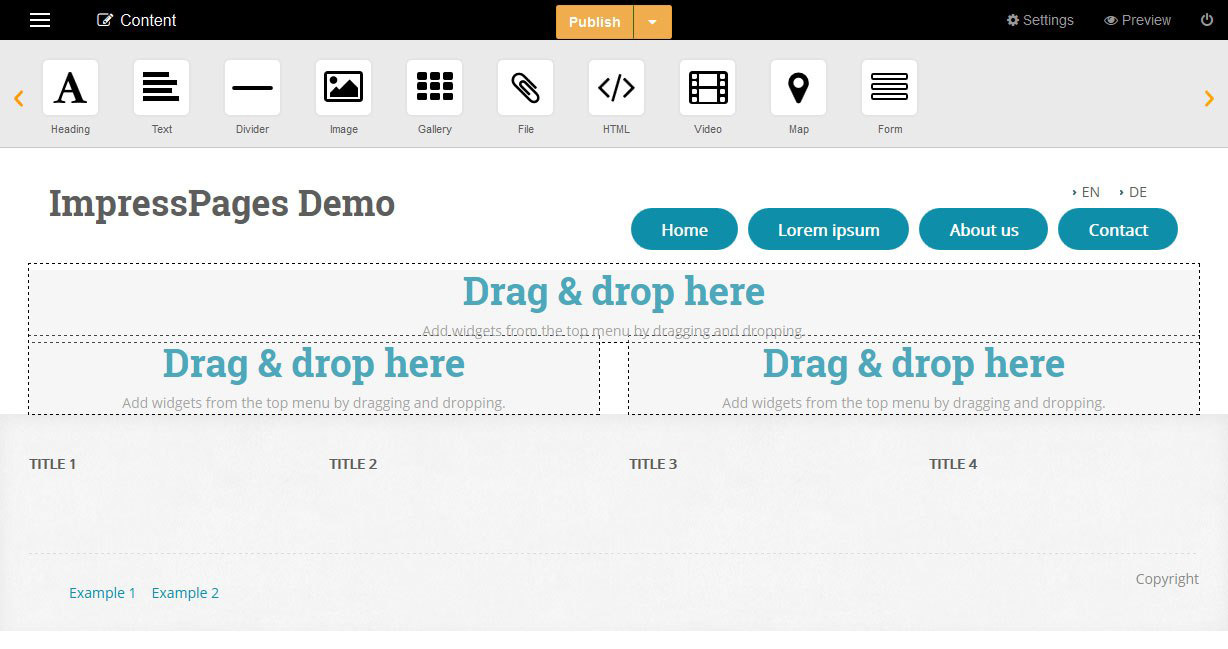
Task: Pick the Divider widget icon
Action: point(252,88)
